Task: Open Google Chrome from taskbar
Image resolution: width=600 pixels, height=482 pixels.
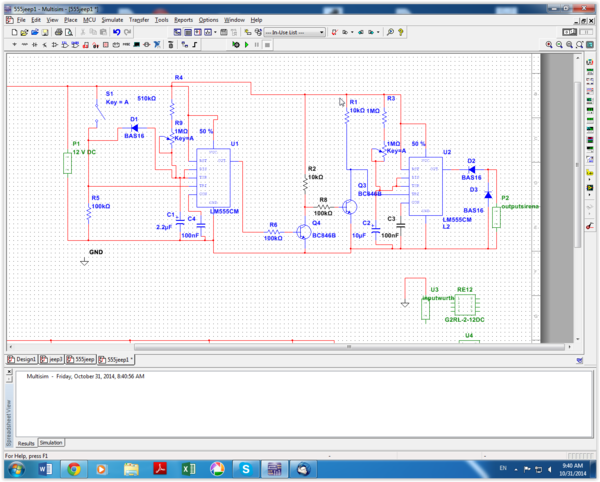Action: pos(74,469)
